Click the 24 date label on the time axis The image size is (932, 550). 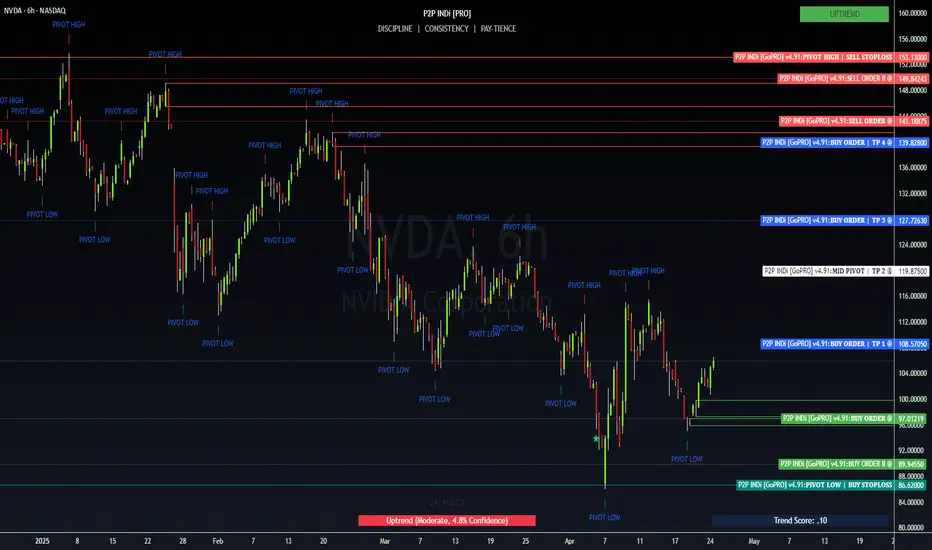click(710, 541)
